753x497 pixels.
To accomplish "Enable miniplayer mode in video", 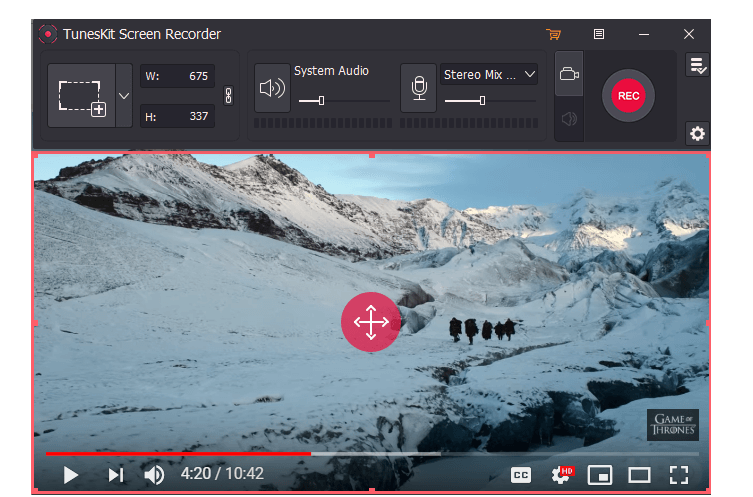I will point(600,475).
